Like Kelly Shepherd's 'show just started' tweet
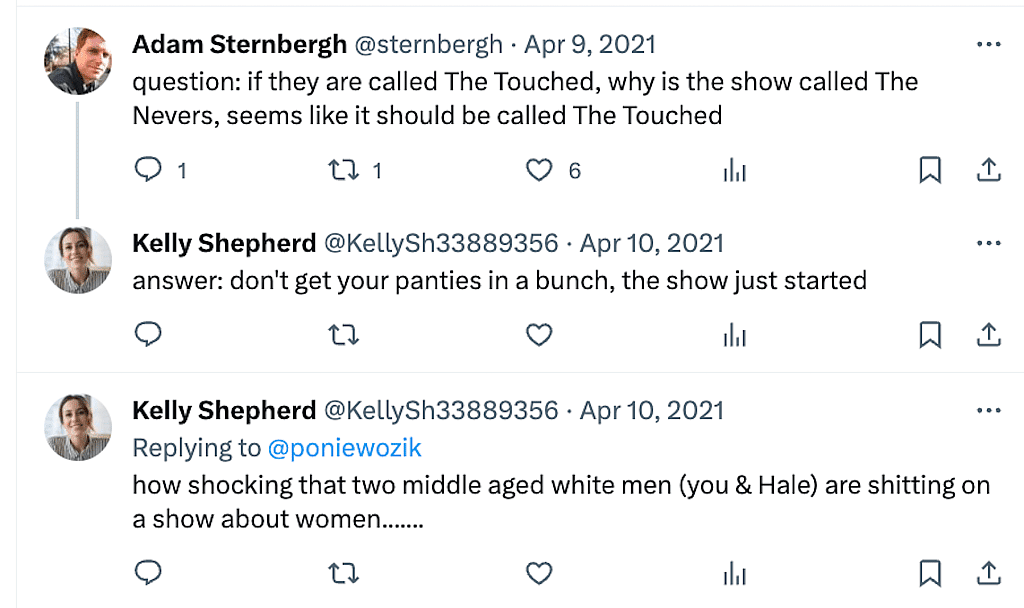 [539, 335]
